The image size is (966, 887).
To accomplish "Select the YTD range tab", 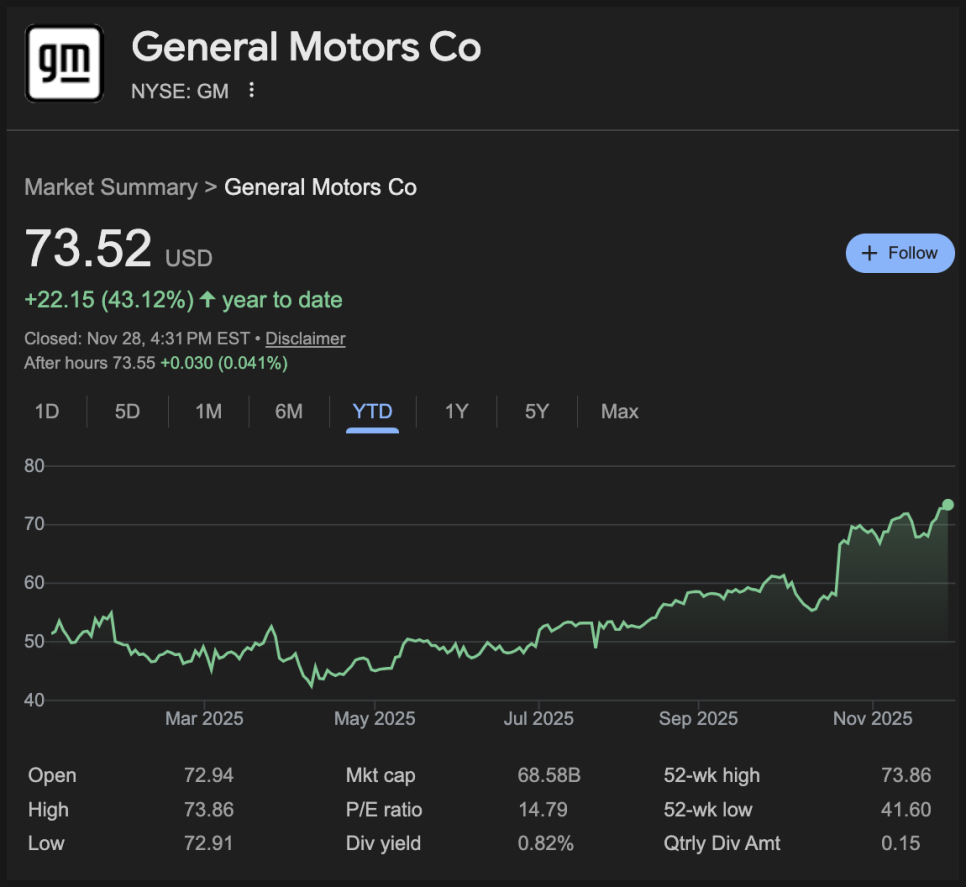I will click(x=372, y=412).
